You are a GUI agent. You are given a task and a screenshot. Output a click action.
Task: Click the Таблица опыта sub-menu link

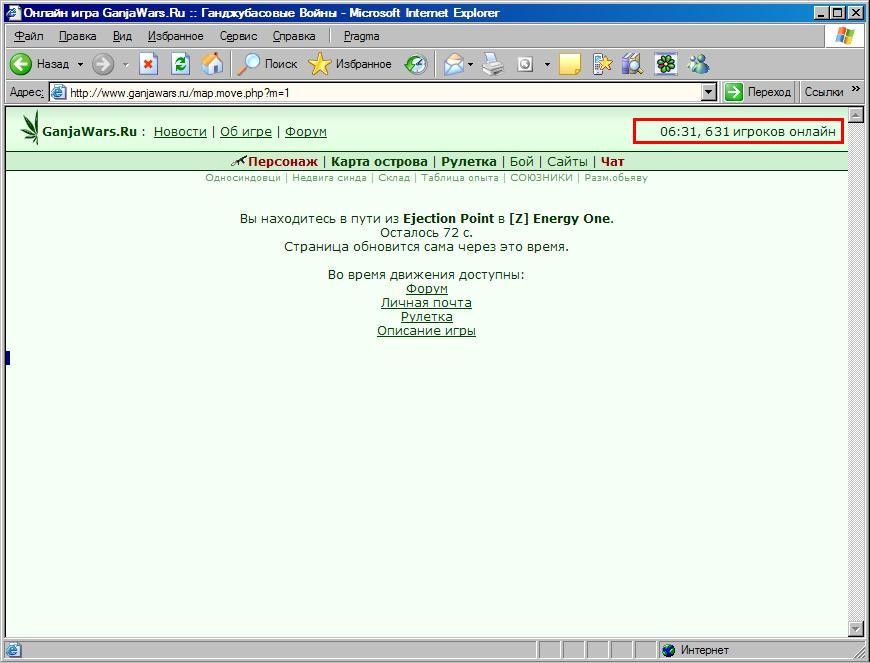pos(460,178)
